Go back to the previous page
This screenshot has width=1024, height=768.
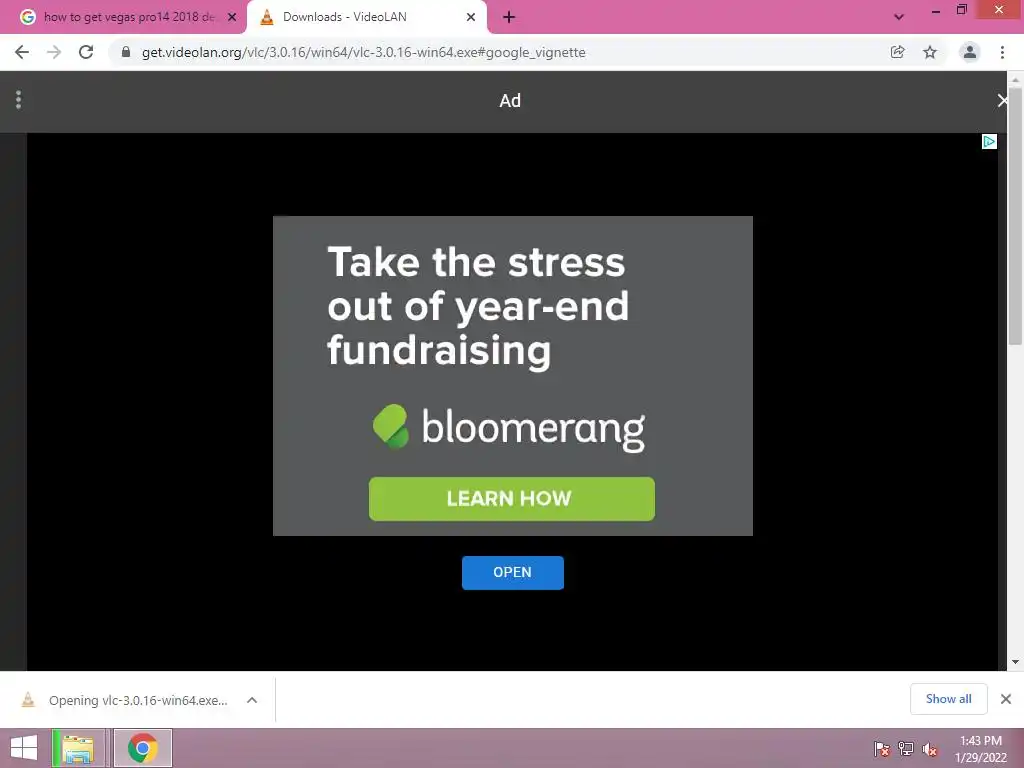tap(22, 52)
